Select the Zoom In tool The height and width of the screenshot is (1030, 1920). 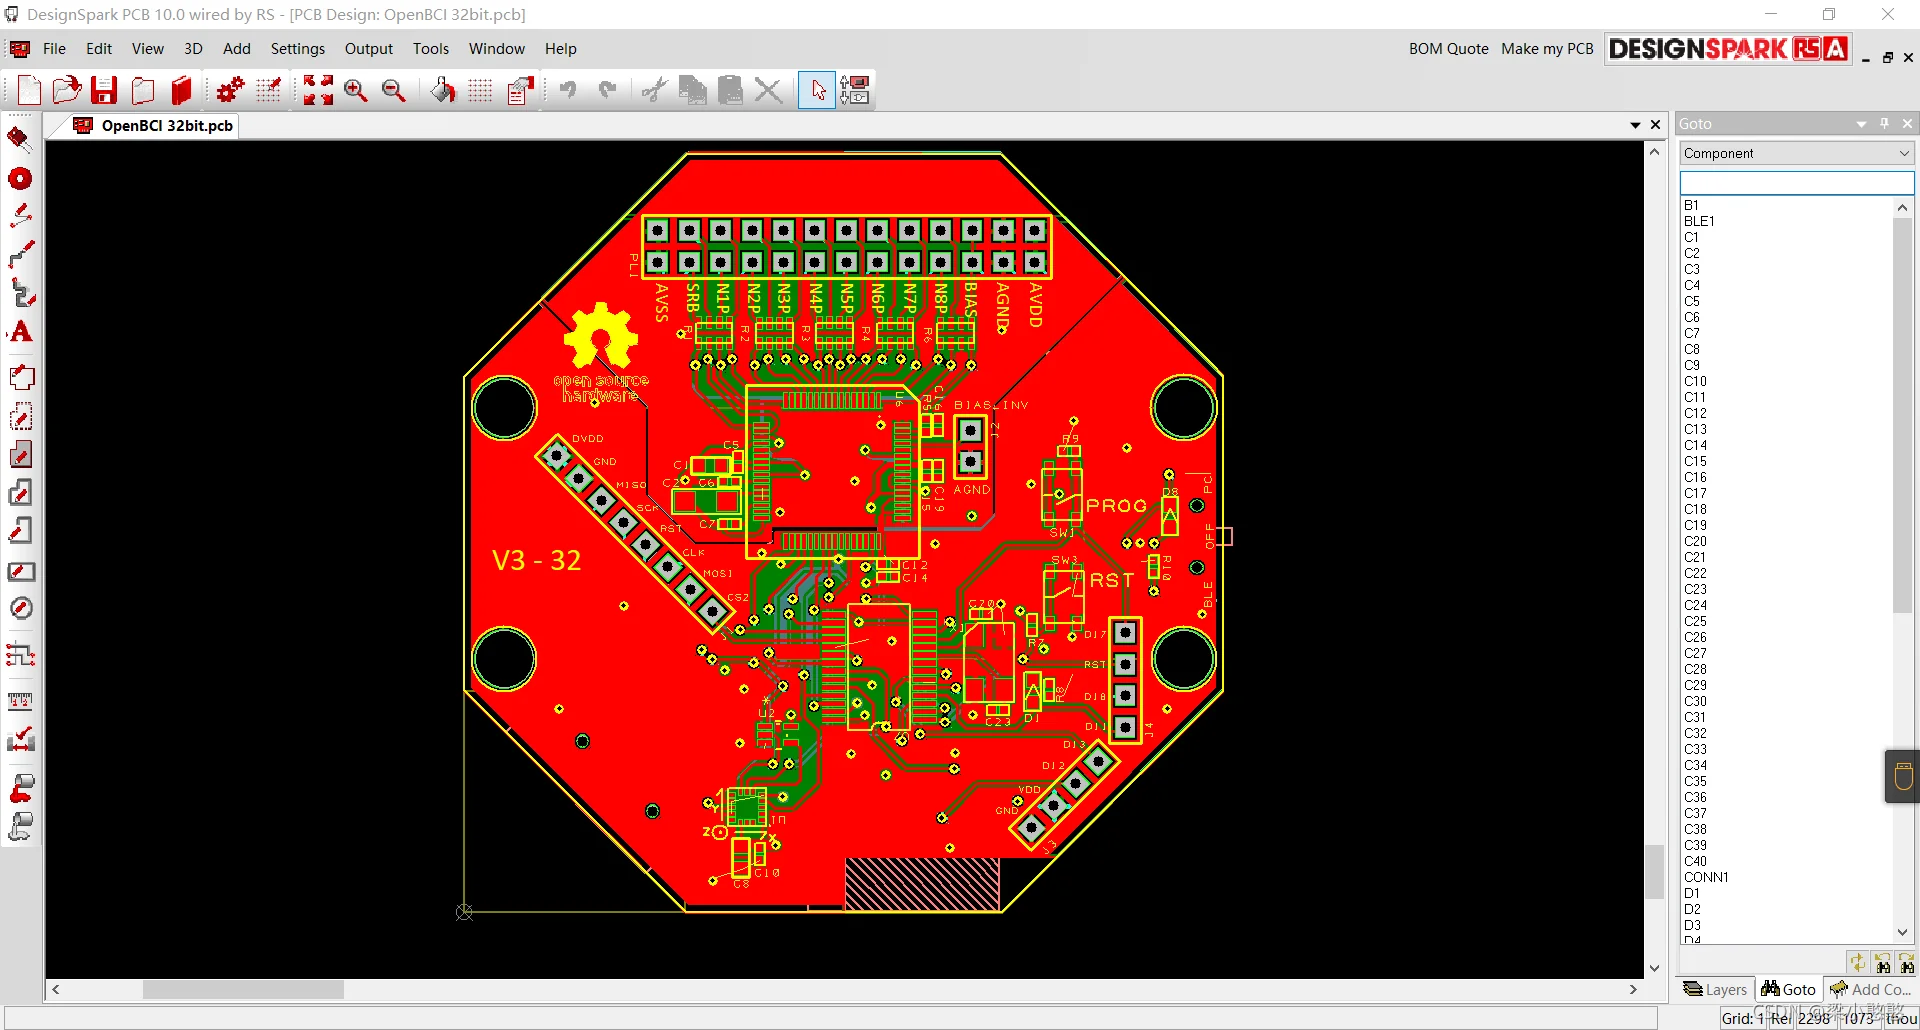point(356,90)
